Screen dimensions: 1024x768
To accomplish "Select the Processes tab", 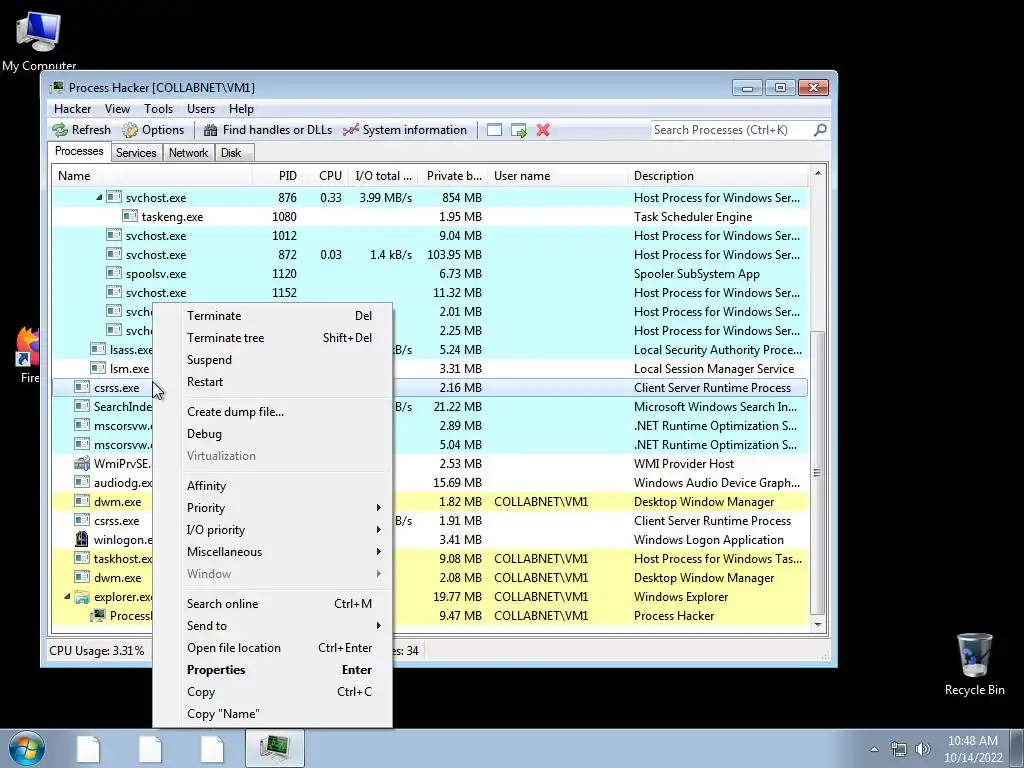I will (x=79, y=152).
